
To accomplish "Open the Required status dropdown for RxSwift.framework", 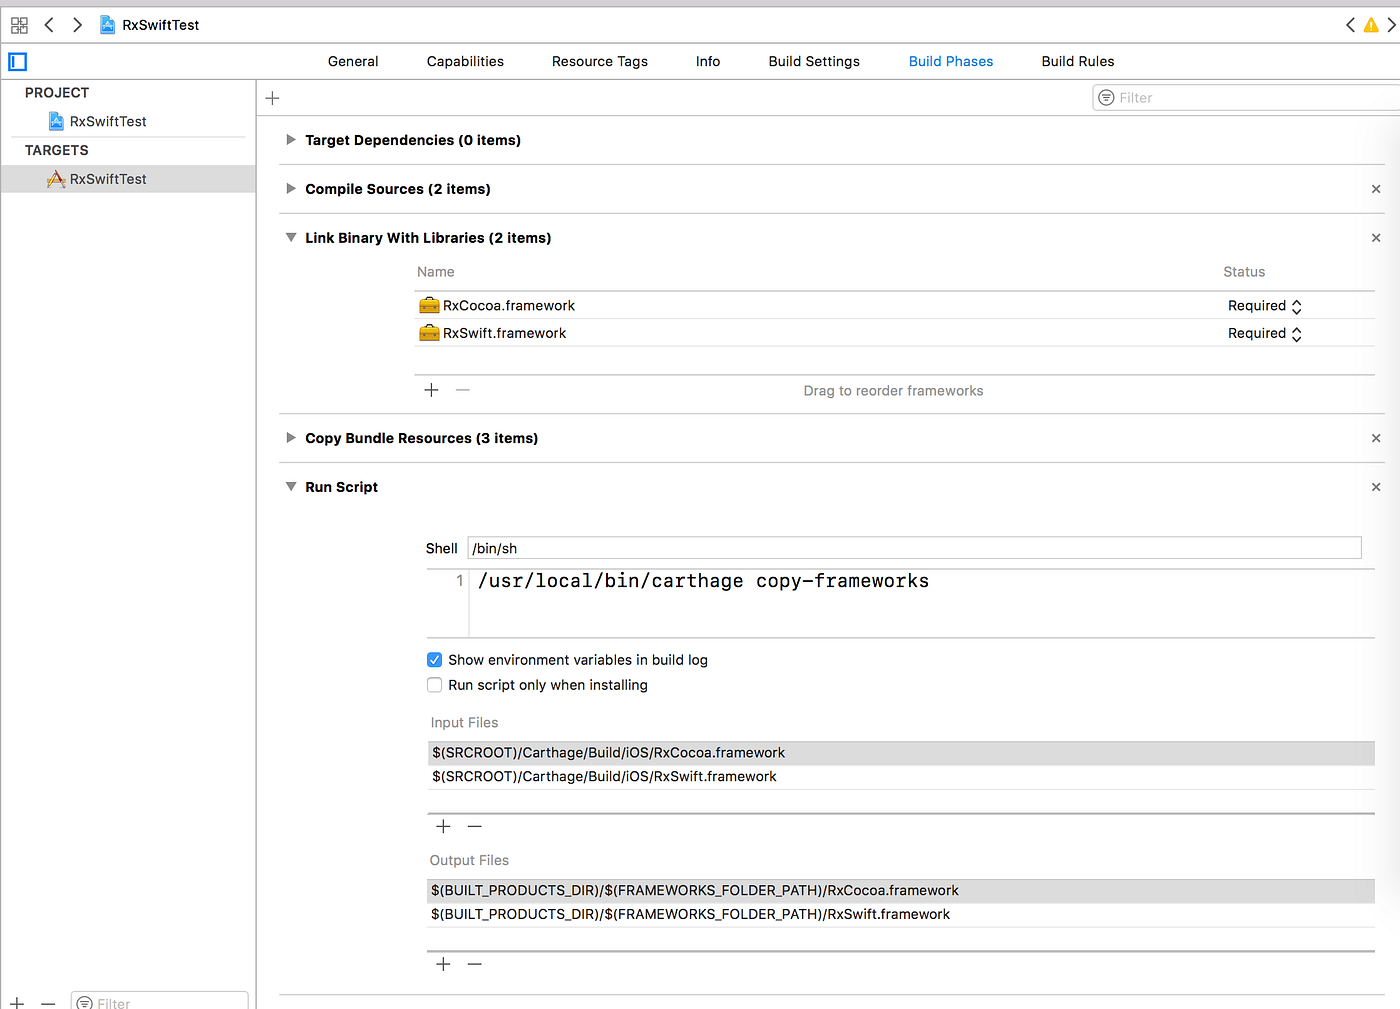I will pos(1296,333).
